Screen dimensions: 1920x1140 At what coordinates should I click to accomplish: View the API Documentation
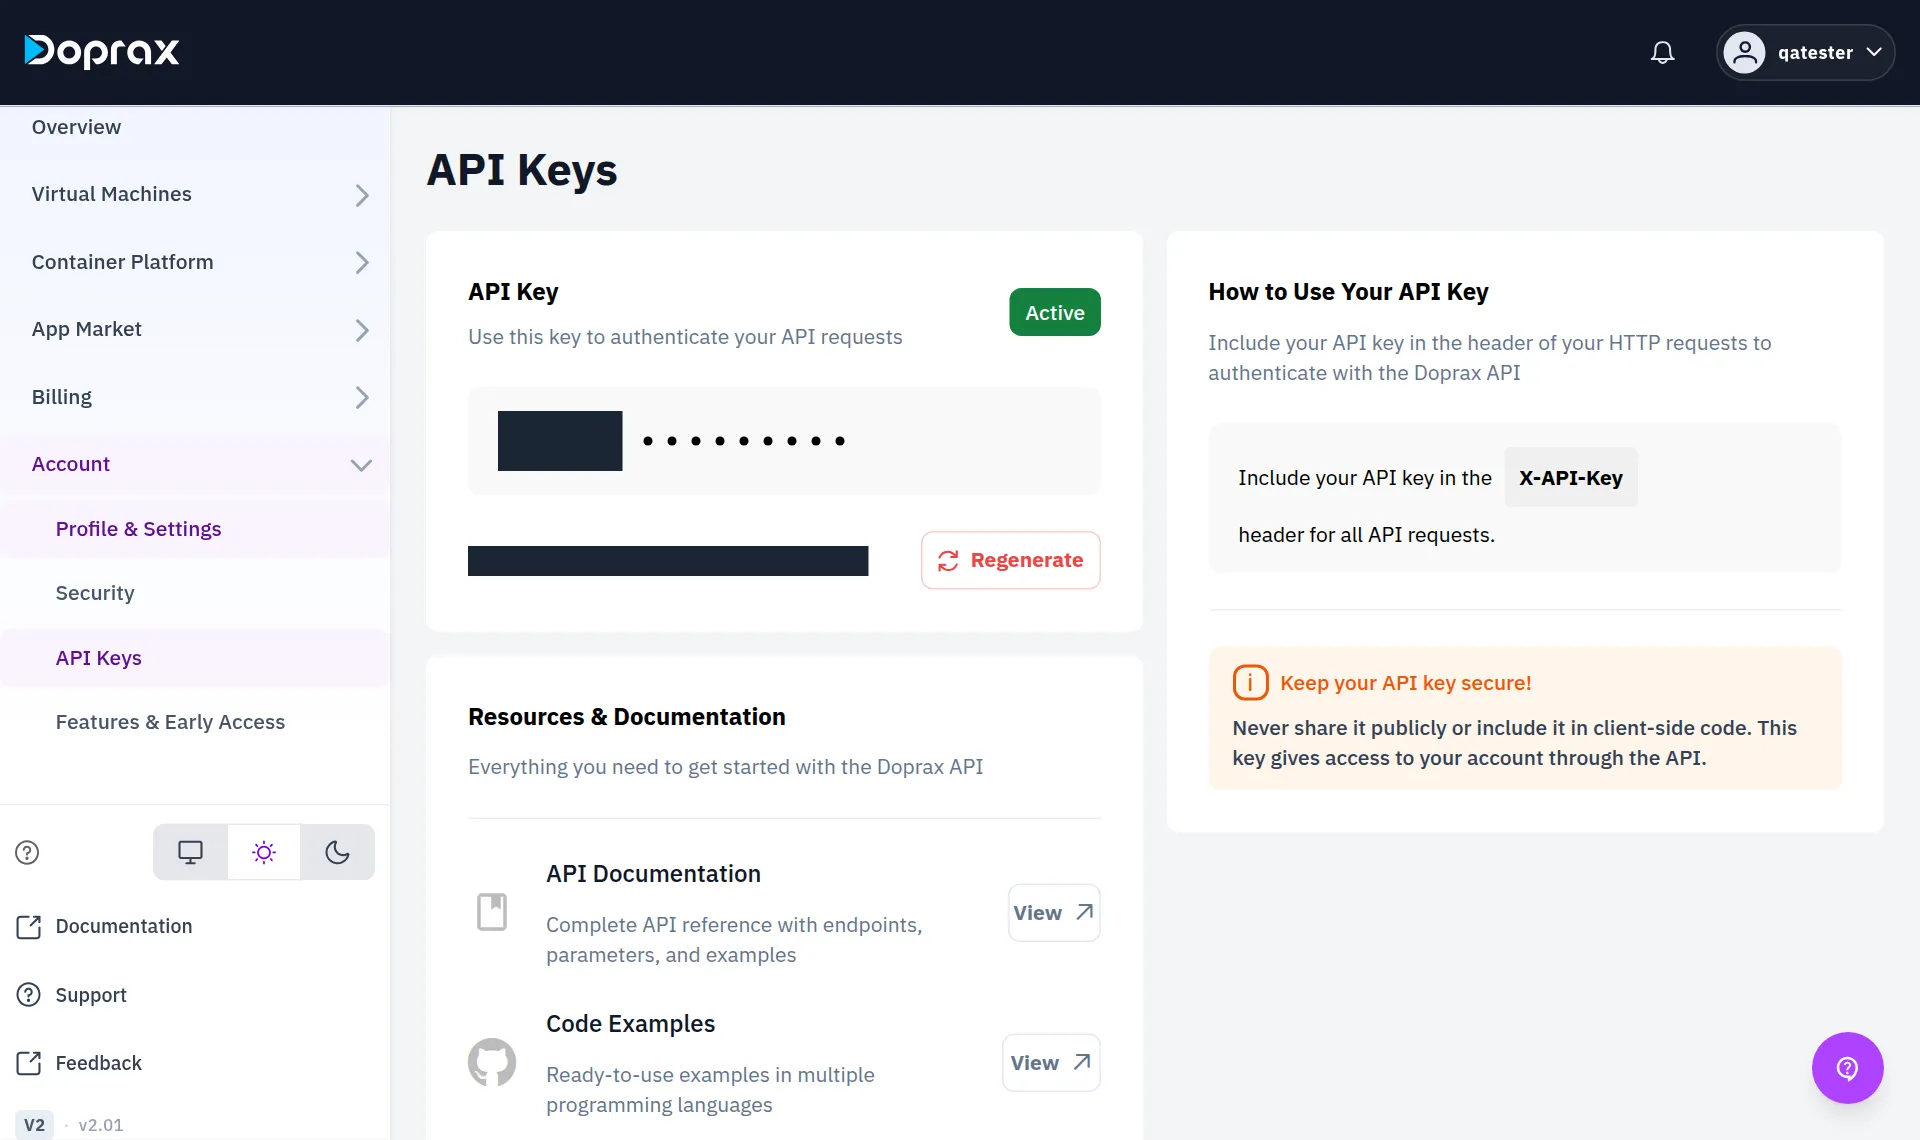click(x=1054, y=913)
